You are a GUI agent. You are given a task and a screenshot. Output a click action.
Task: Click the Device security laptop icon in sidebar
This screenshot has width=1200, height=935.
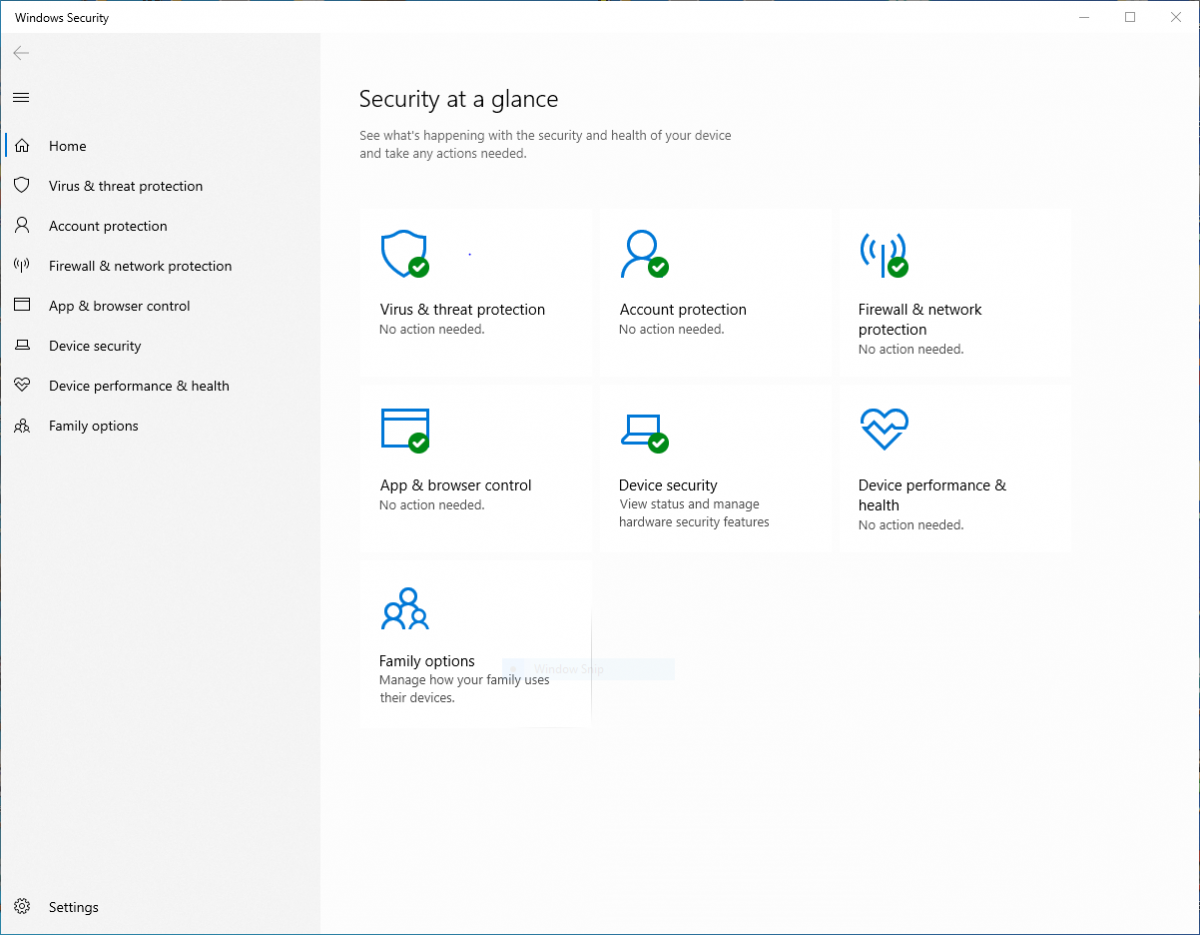pos(22,346)
